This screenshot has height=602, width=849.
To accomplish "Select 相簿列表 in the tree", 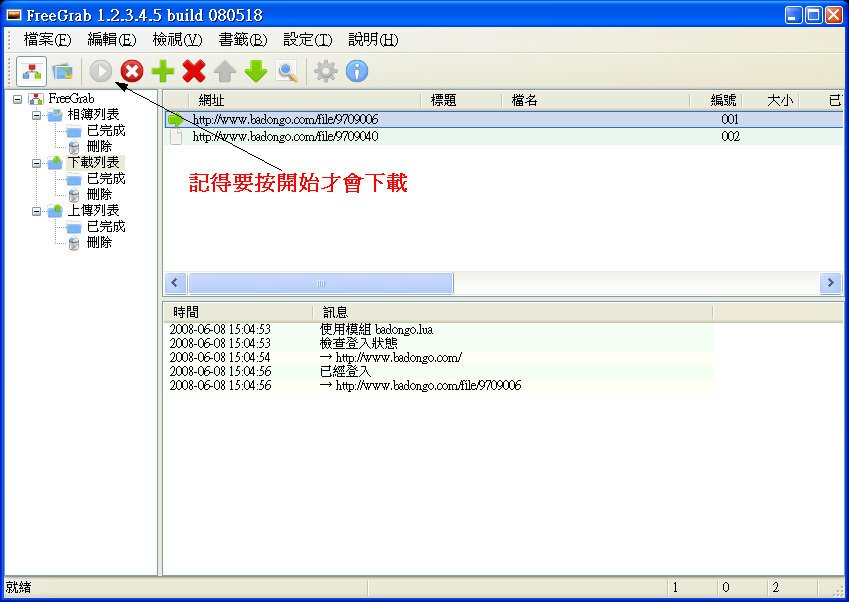I will pyautogui.click(x=93, y=114).
